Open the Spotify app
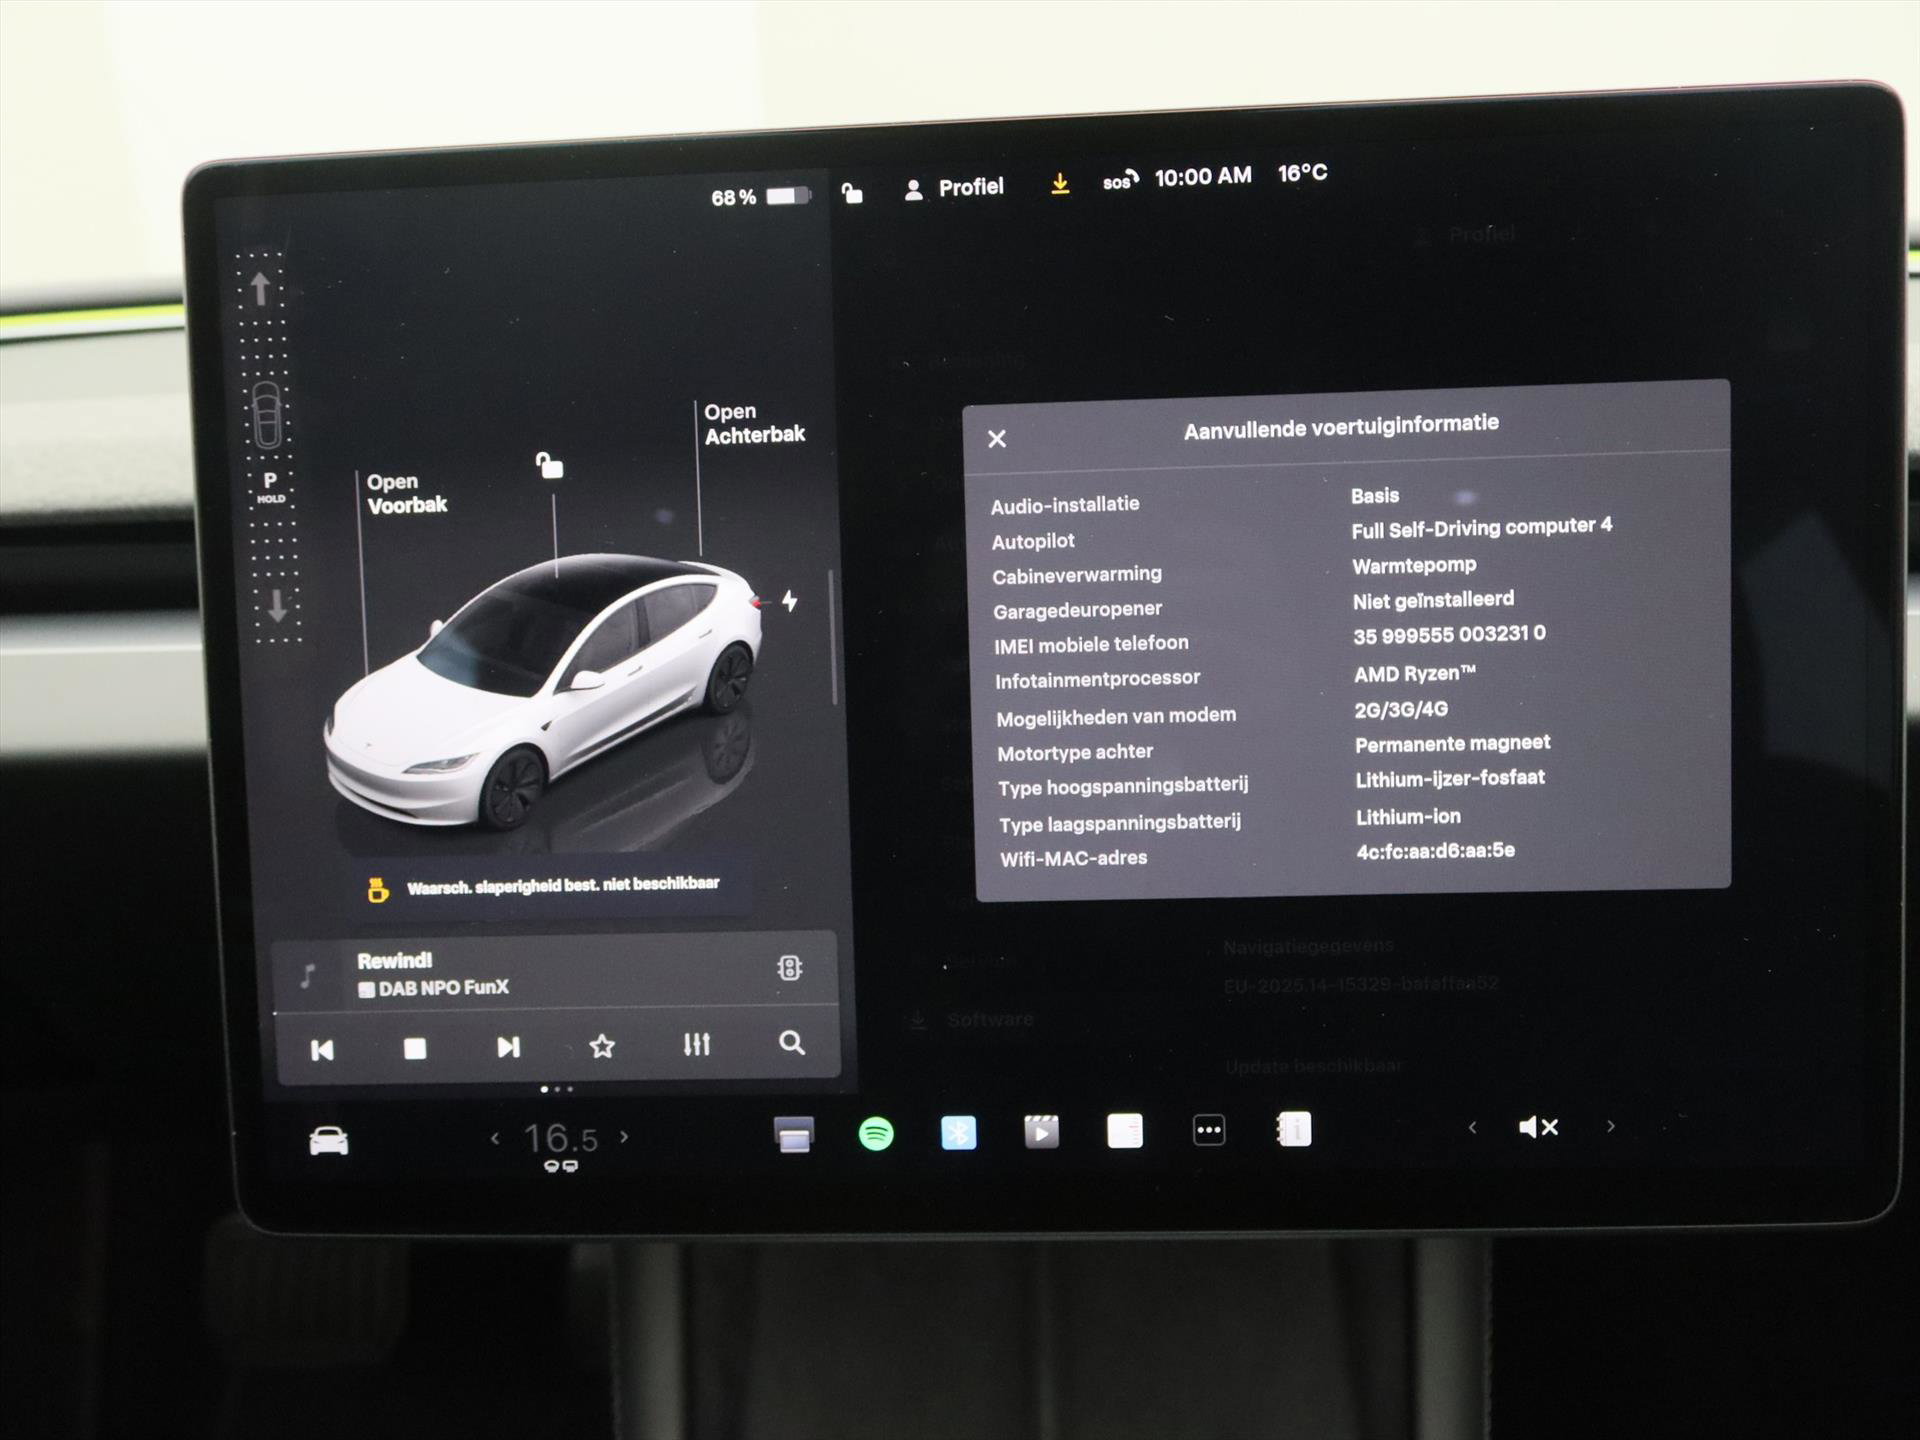Screen dimensions: 1920x1440 tap(876, 1134)
